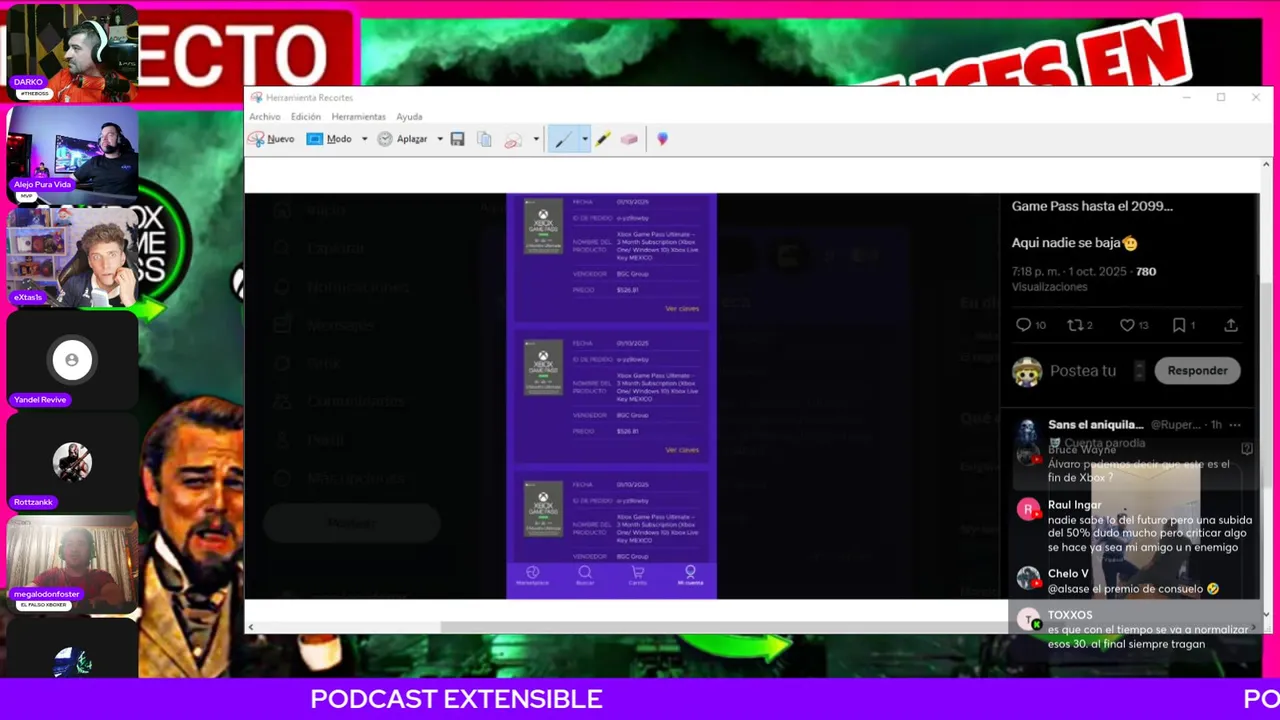The width and height of the screenshot is (1280, 720).
Task: Select the yellow highlighter tool
Action: click(x=603, y=139)
